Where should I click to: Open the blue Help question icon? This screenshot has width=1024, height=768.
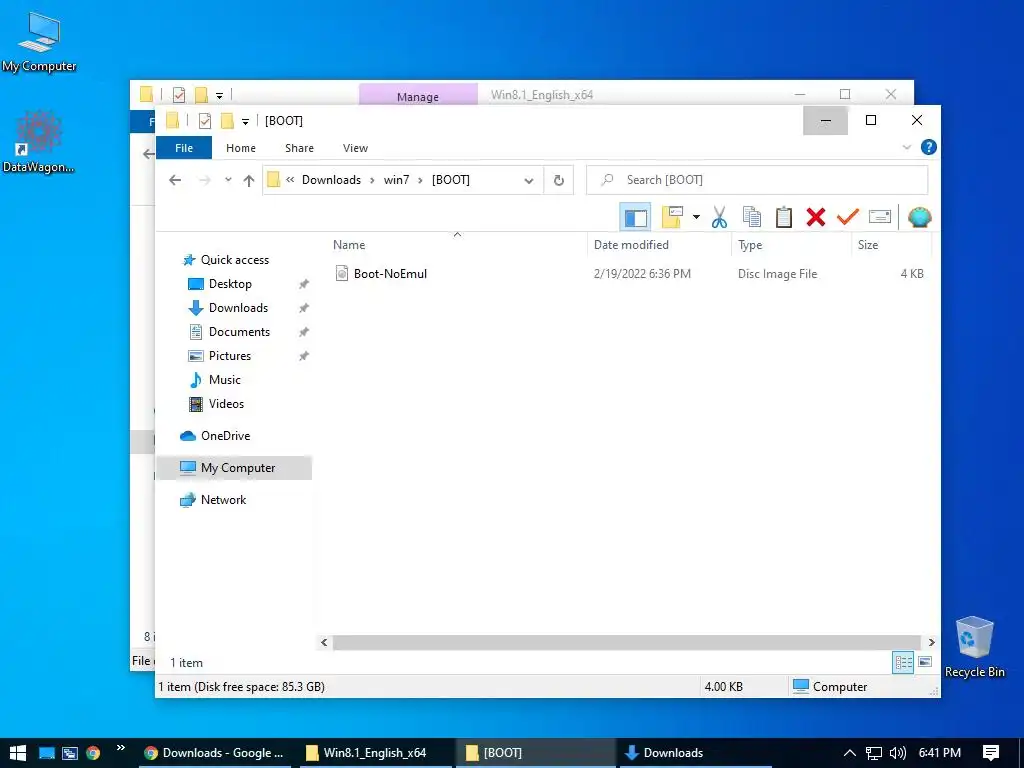(x=929, y=147)
